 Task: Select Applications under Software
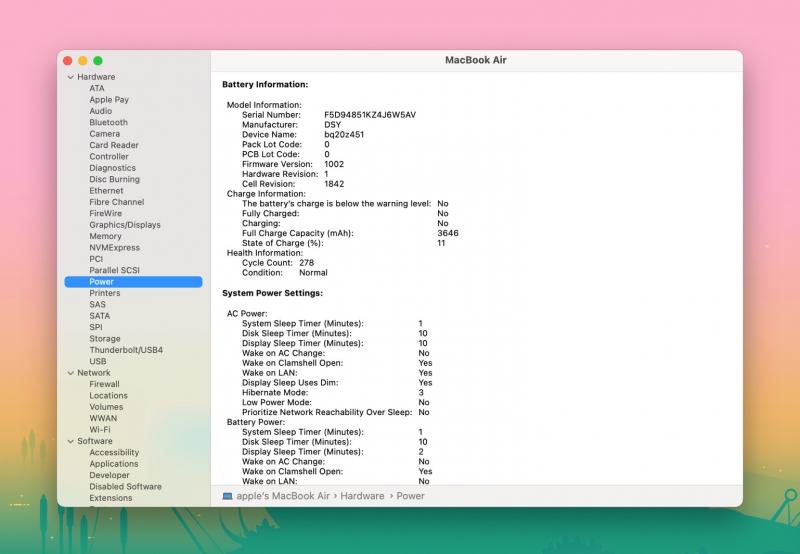[114, 464]
